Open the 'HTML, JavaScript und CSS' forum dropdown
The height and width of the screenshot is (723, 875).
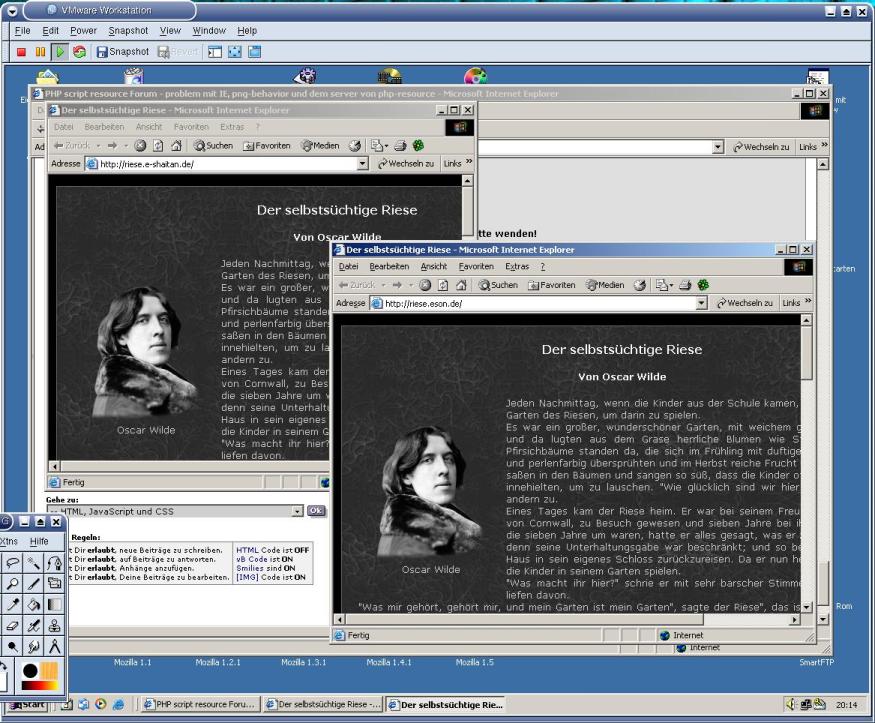click(297, 511)
